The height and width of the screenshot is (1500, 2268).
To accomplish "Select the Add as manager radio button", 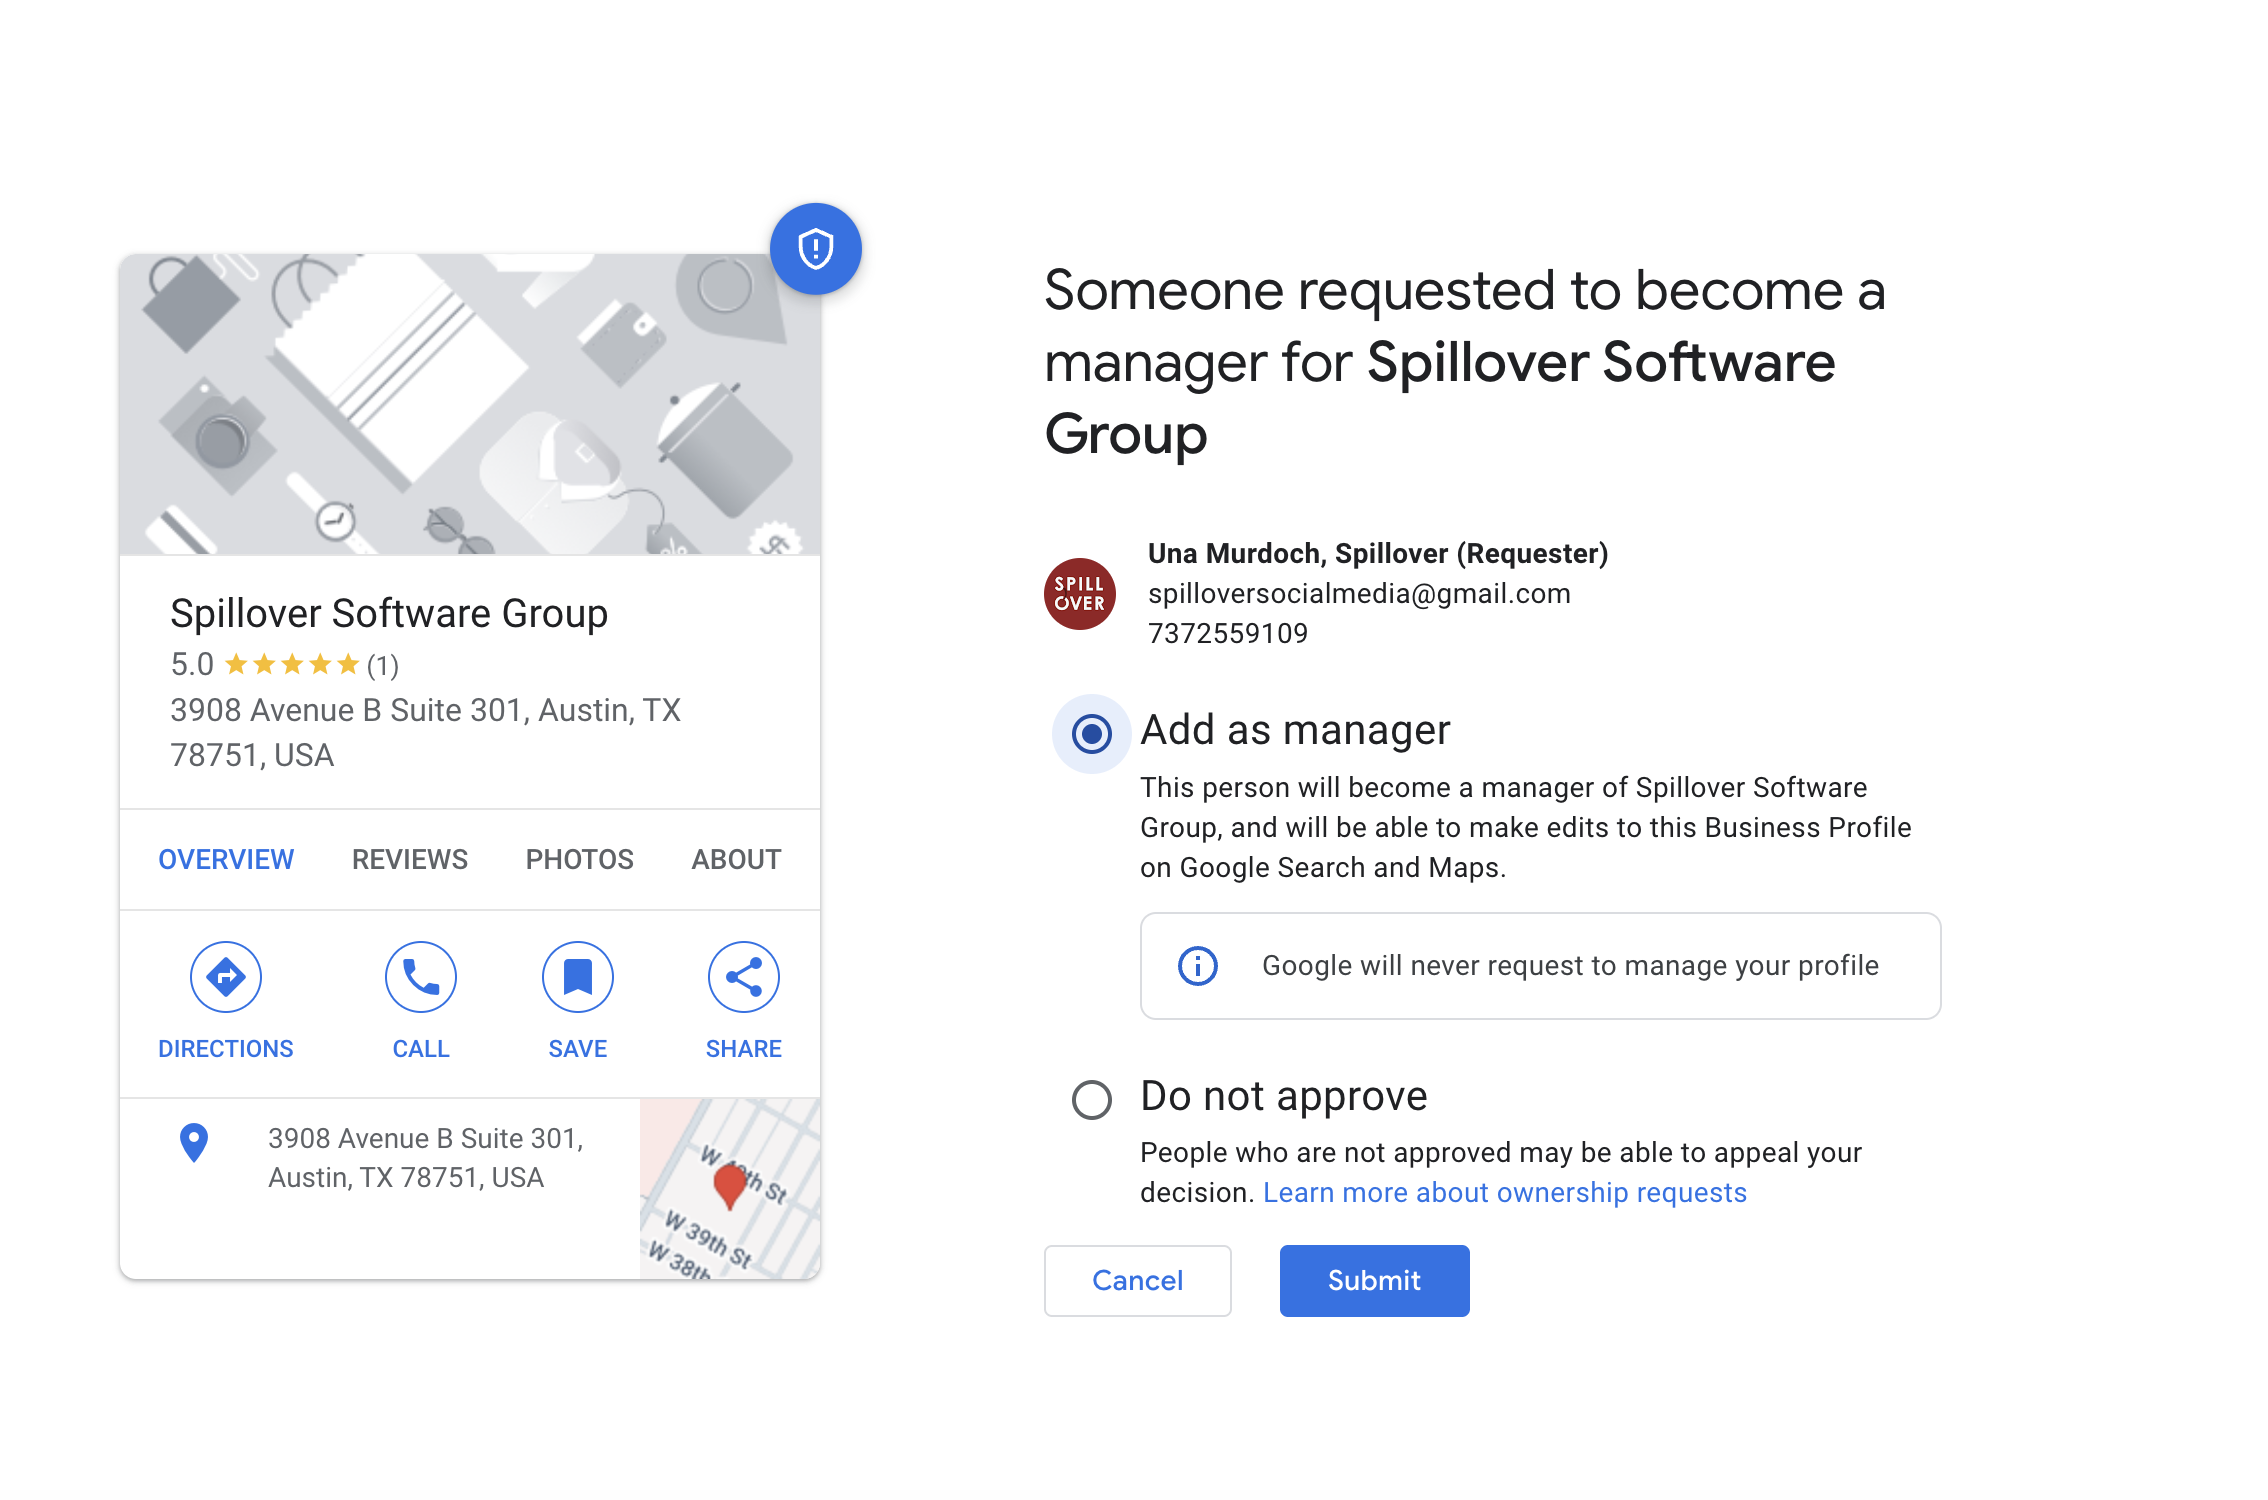I will click(1092, 734).
